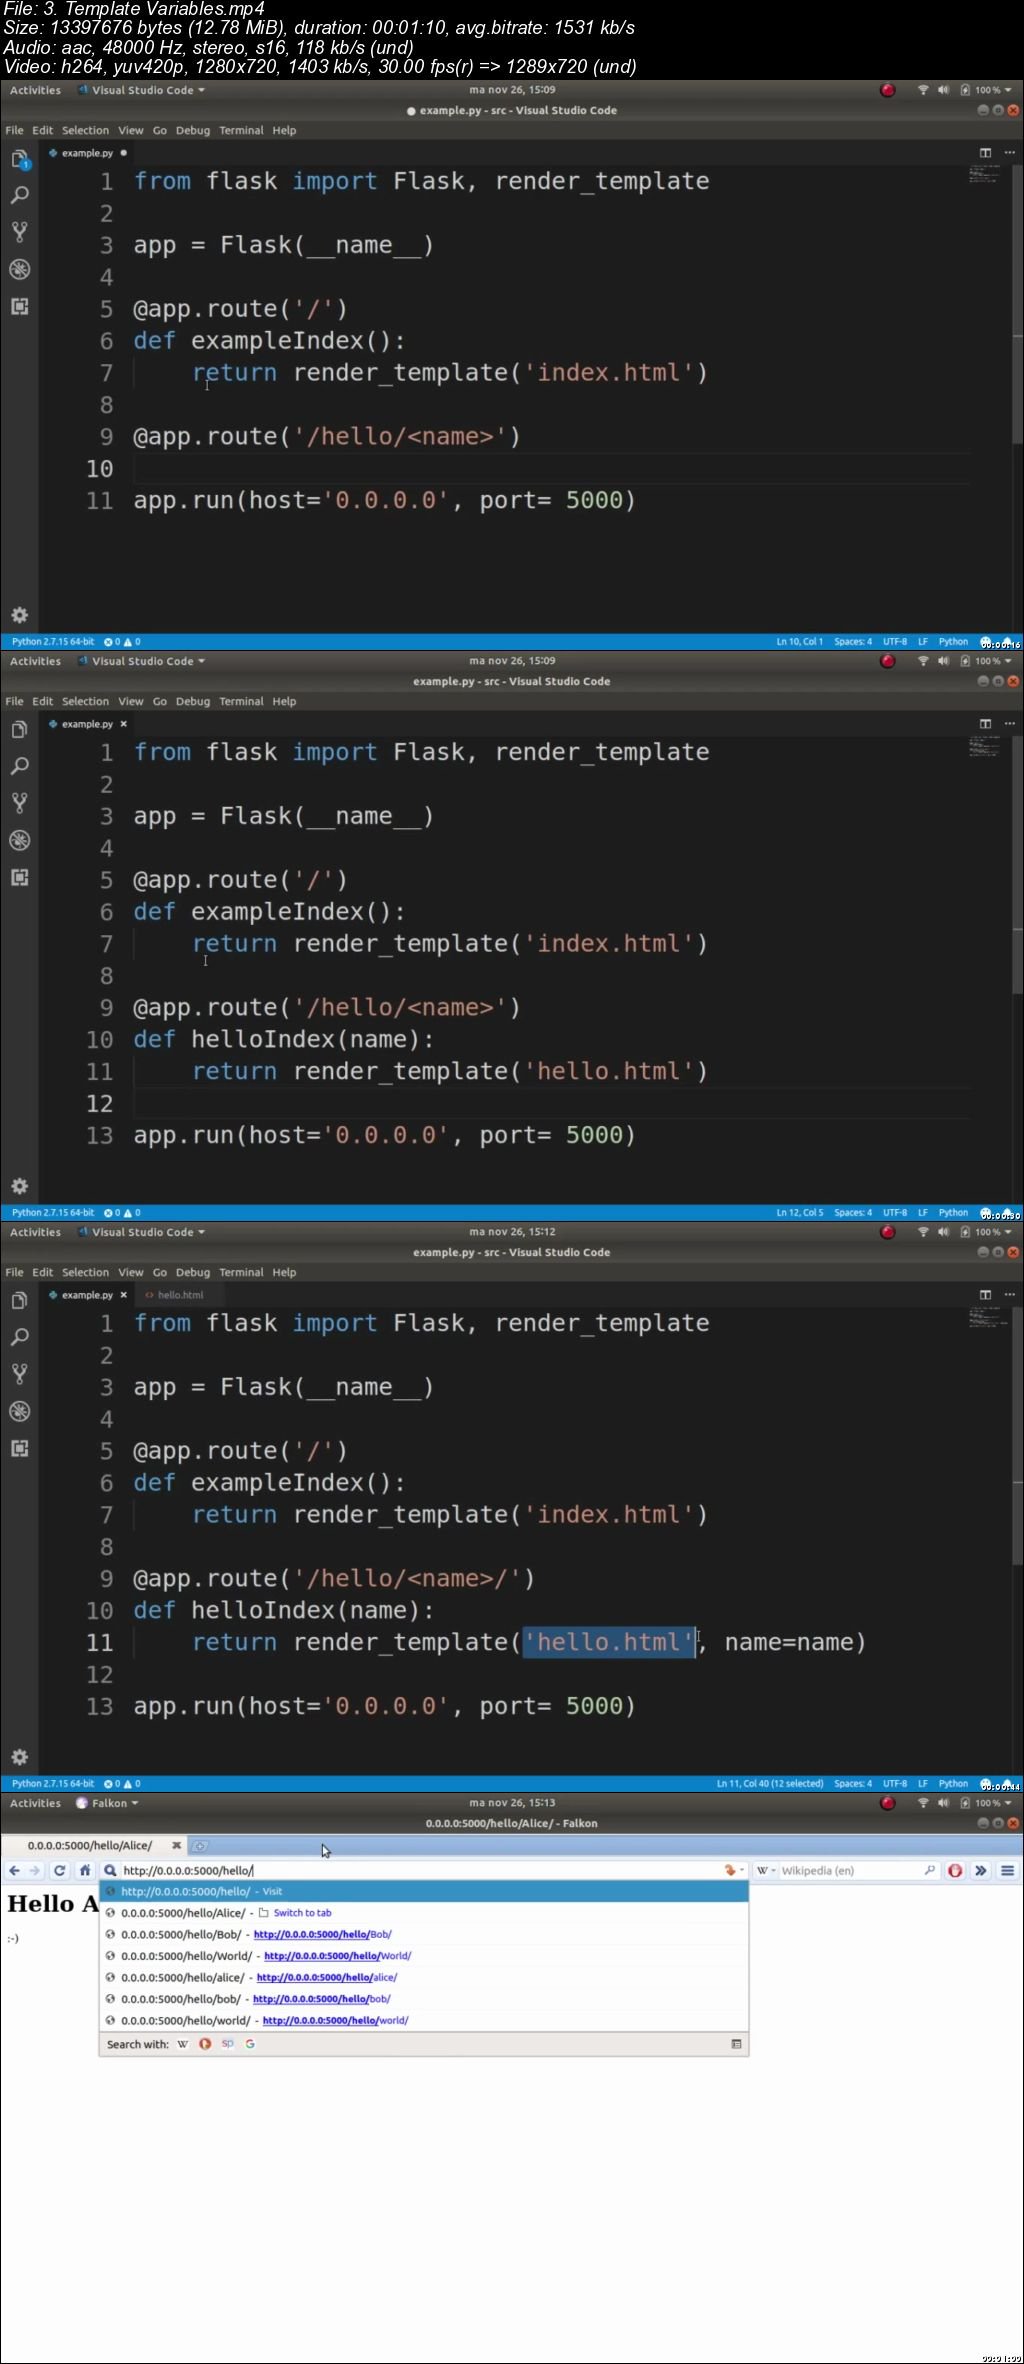This screenshot has height=2364, width=1024.
Task: Click Ln 11, Col 40 (12 selected) status
Action: click(x=769, y=1784)
